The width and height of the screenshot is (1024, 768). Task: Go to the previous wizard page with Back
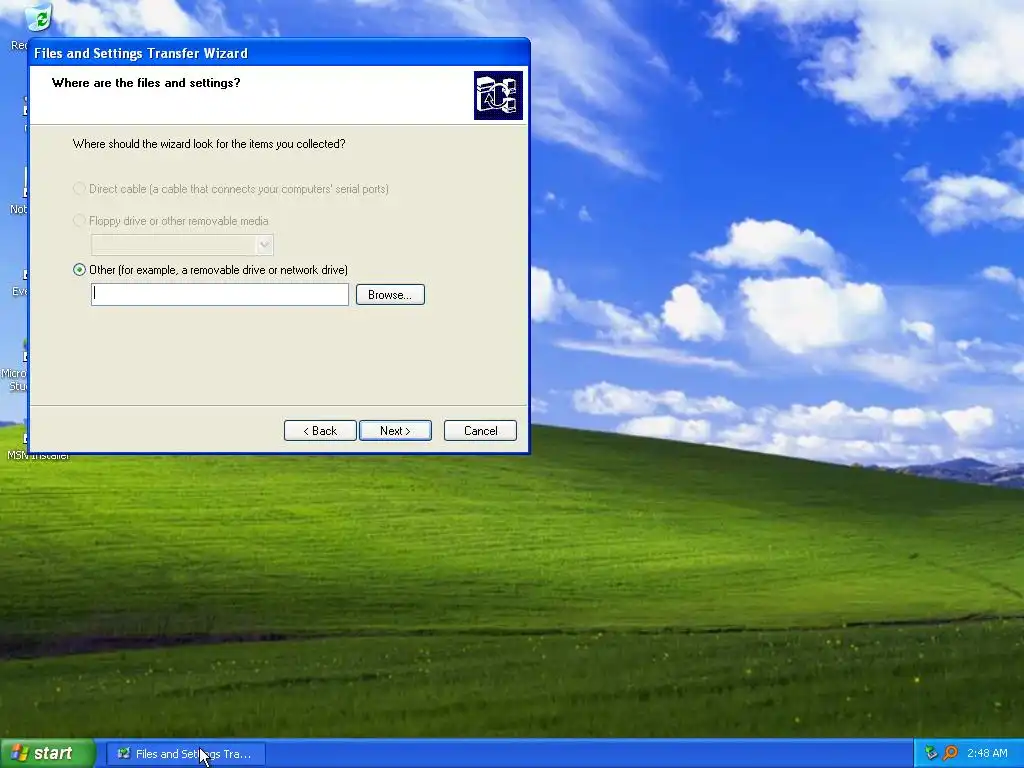click(x=320, y=430)
